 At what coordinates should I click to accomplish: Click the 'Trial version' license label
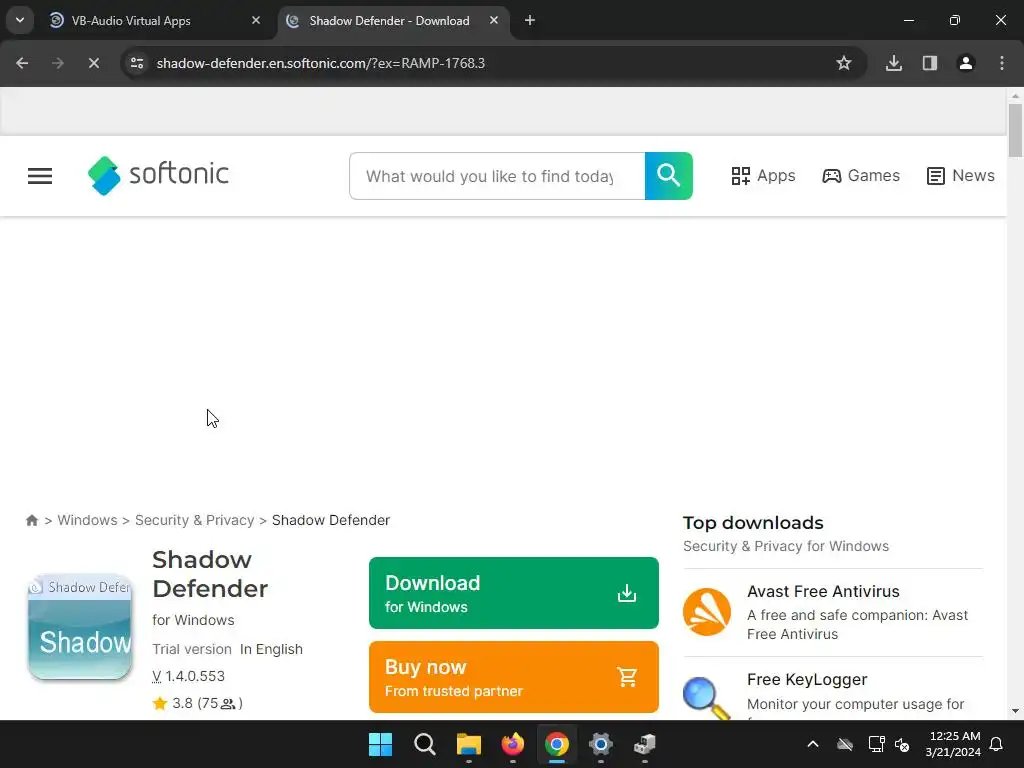coord(191,649)
